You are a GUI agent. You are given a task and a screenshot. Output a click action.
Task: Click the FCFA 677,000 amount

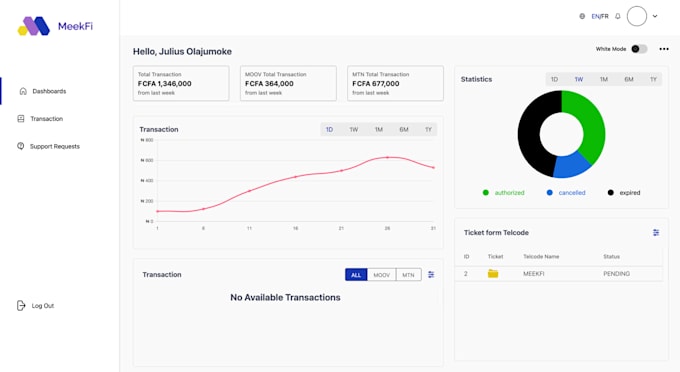click(x=376, y=84)
